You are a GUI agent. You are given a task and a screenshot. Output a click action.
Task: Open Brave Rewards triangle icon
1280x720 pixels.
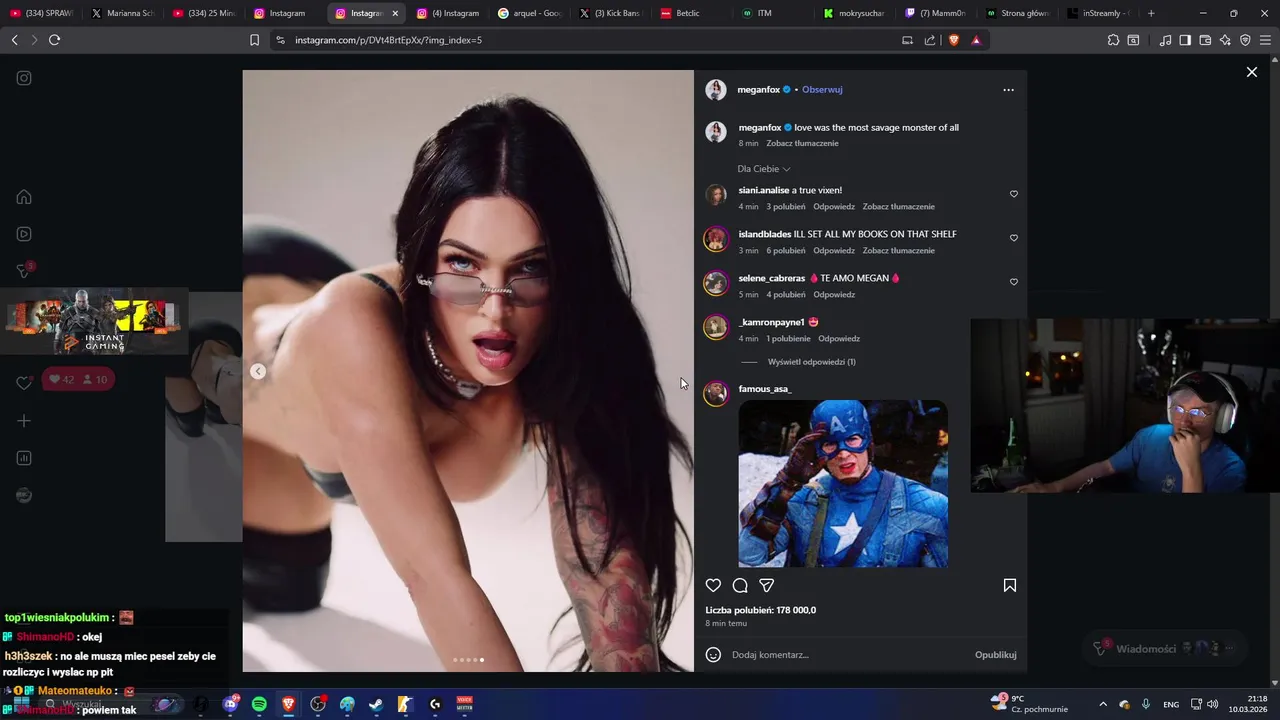pos(976,40)
